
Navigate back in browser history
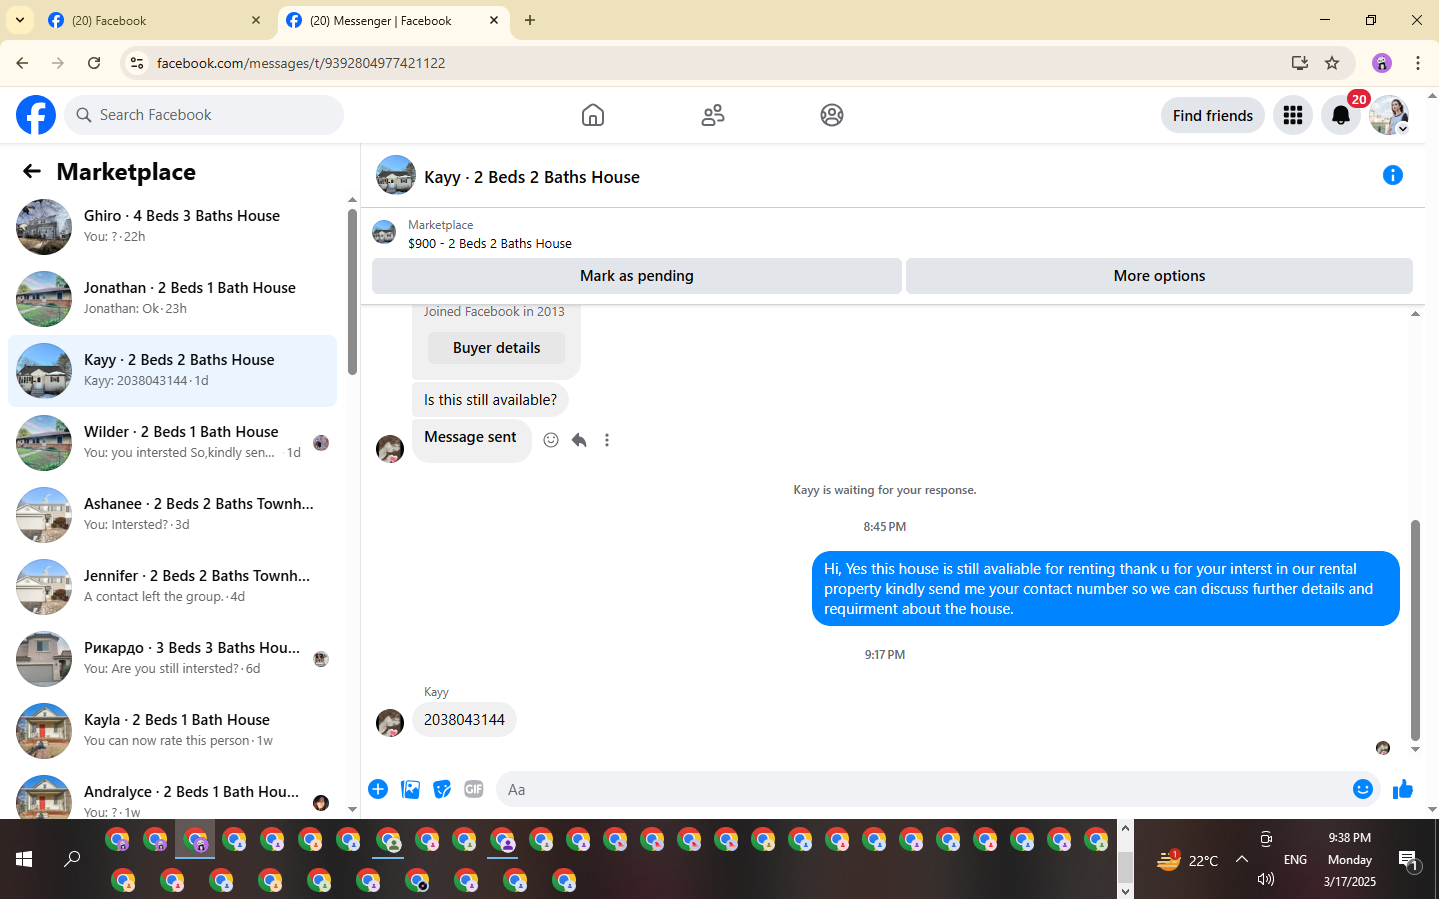[22, 63]
